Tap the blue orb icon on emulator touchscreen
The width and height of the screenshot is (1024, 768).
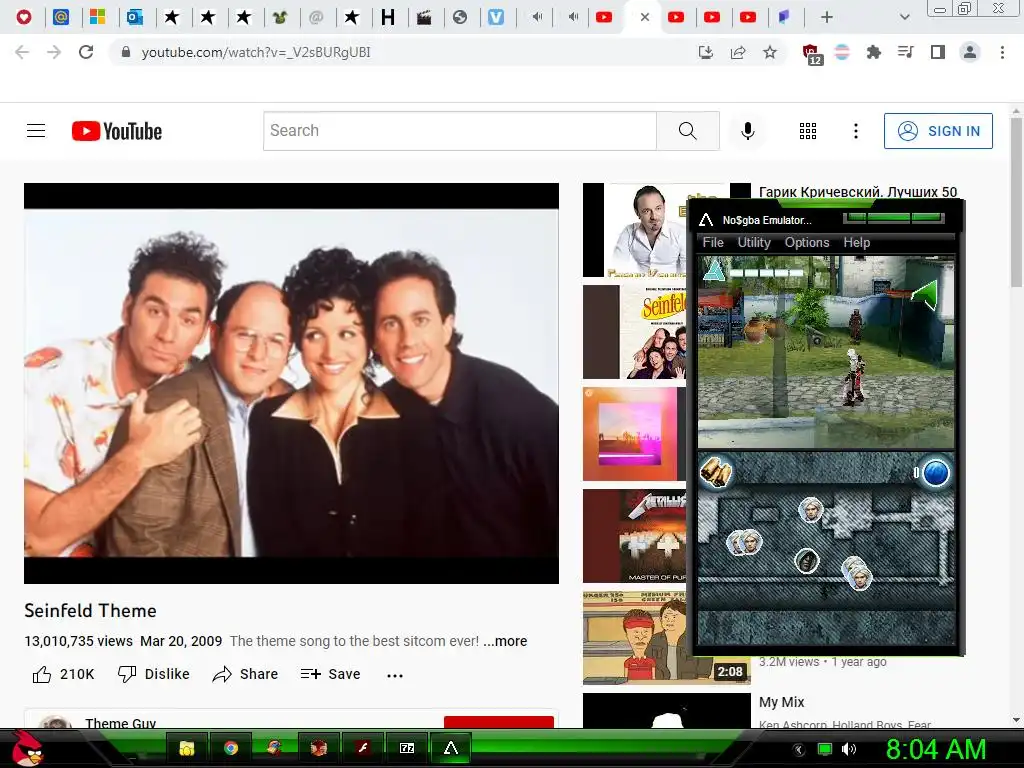coord(935,473)
